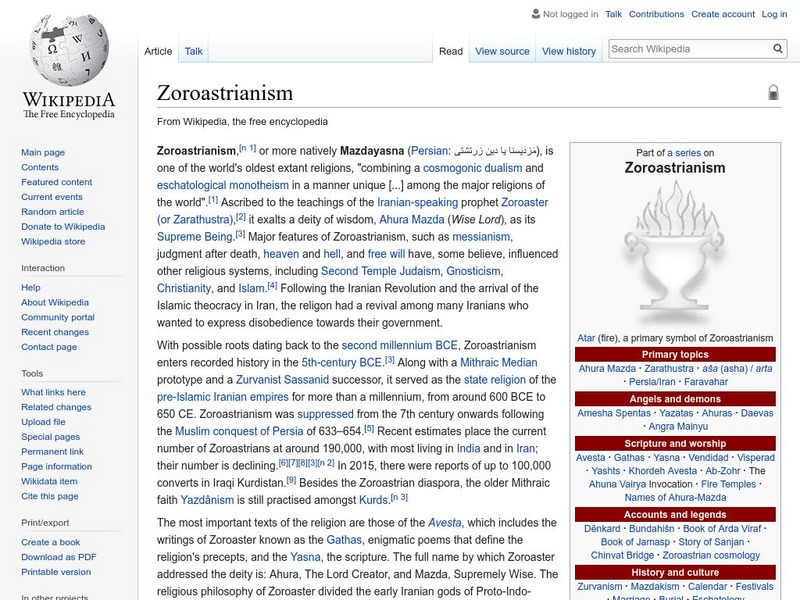Switch to the Talk tab

(193, 51)
